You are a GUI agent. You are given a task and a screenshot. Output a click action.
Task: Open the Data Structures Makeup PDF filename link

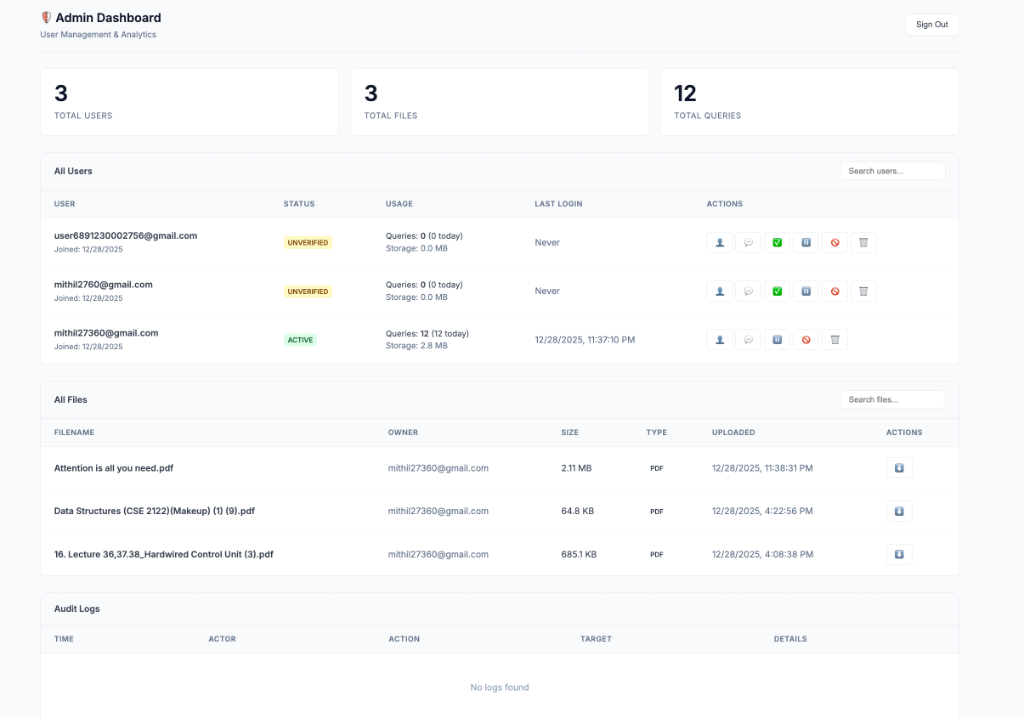154,511
